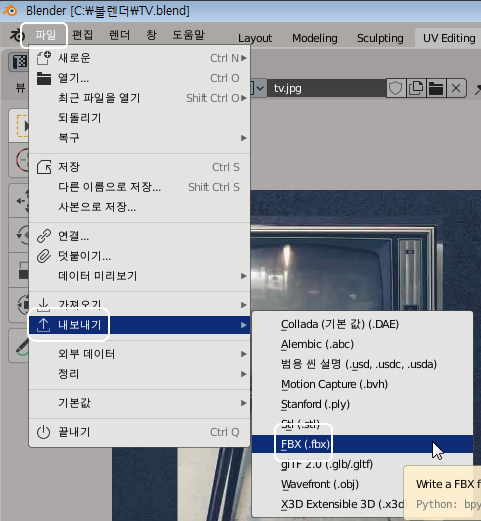The width and height of the screenshot is (481, 521).
Task: Choose 저장 to save the file
Action: coord(140,167)
